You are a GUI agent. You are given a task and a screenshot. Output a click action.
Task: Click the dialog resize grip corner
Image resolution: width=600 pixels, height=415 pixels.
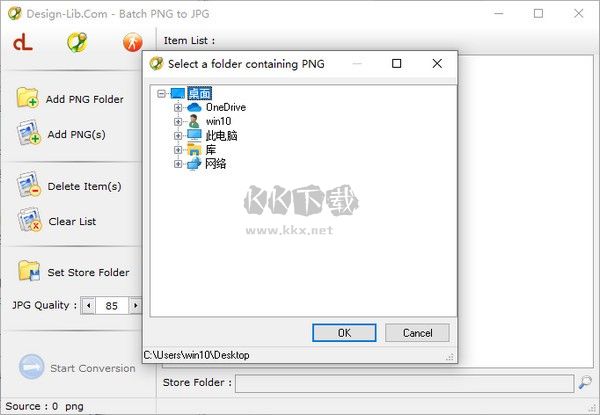(x=450, y=357)
